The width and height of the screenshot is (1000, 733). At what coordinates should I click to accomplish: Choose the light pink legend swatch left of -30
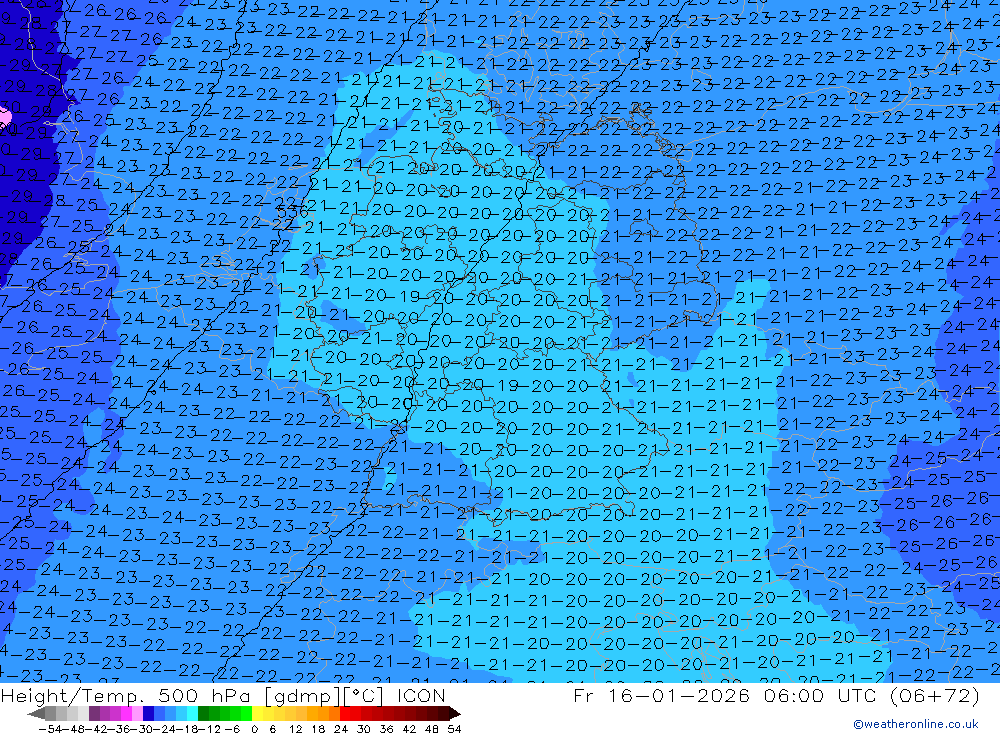click(x=137, y=714)
